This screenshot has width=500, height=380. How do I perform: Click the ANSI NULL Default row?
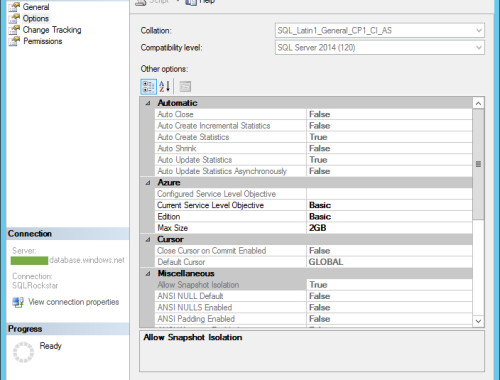coord(313,296)
